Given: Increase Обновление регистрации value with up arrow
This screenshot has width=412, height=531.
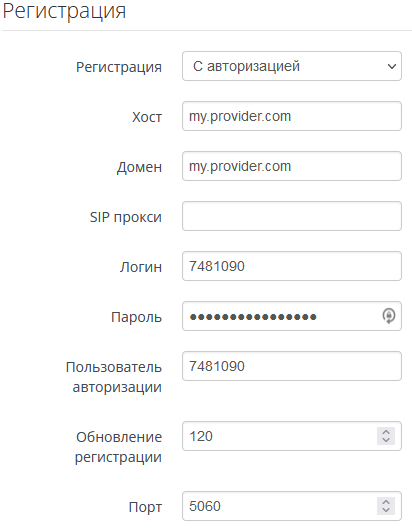Looking at the screenshot, I should [x=386, y=432].
